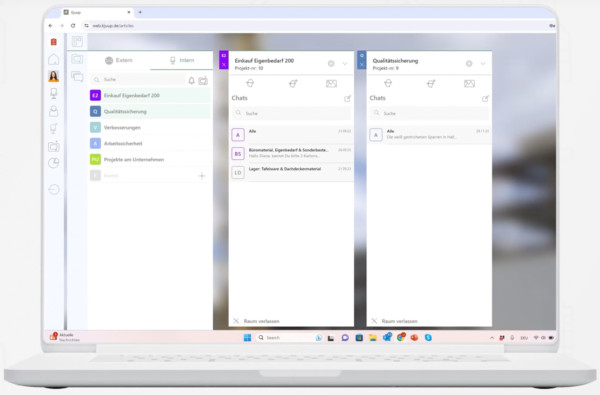Click chat search field in Qualitätssicherung panel
This screenshot has height=395, width=600.
(x=429, y=113)
